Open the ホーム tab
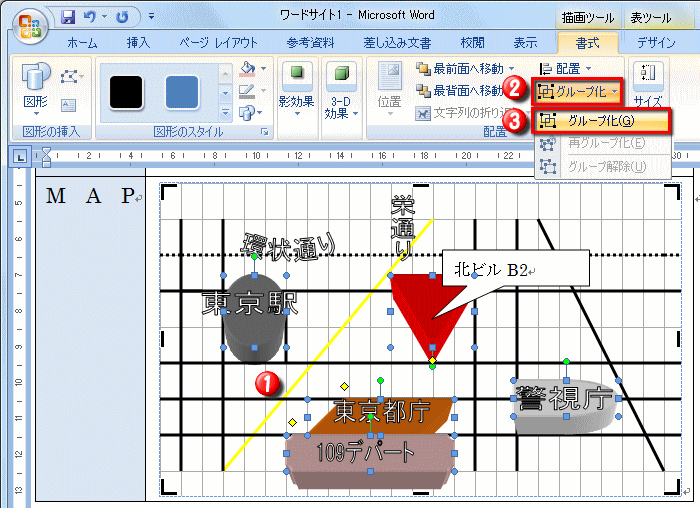The image size is (700, 508). click(82, 43)
